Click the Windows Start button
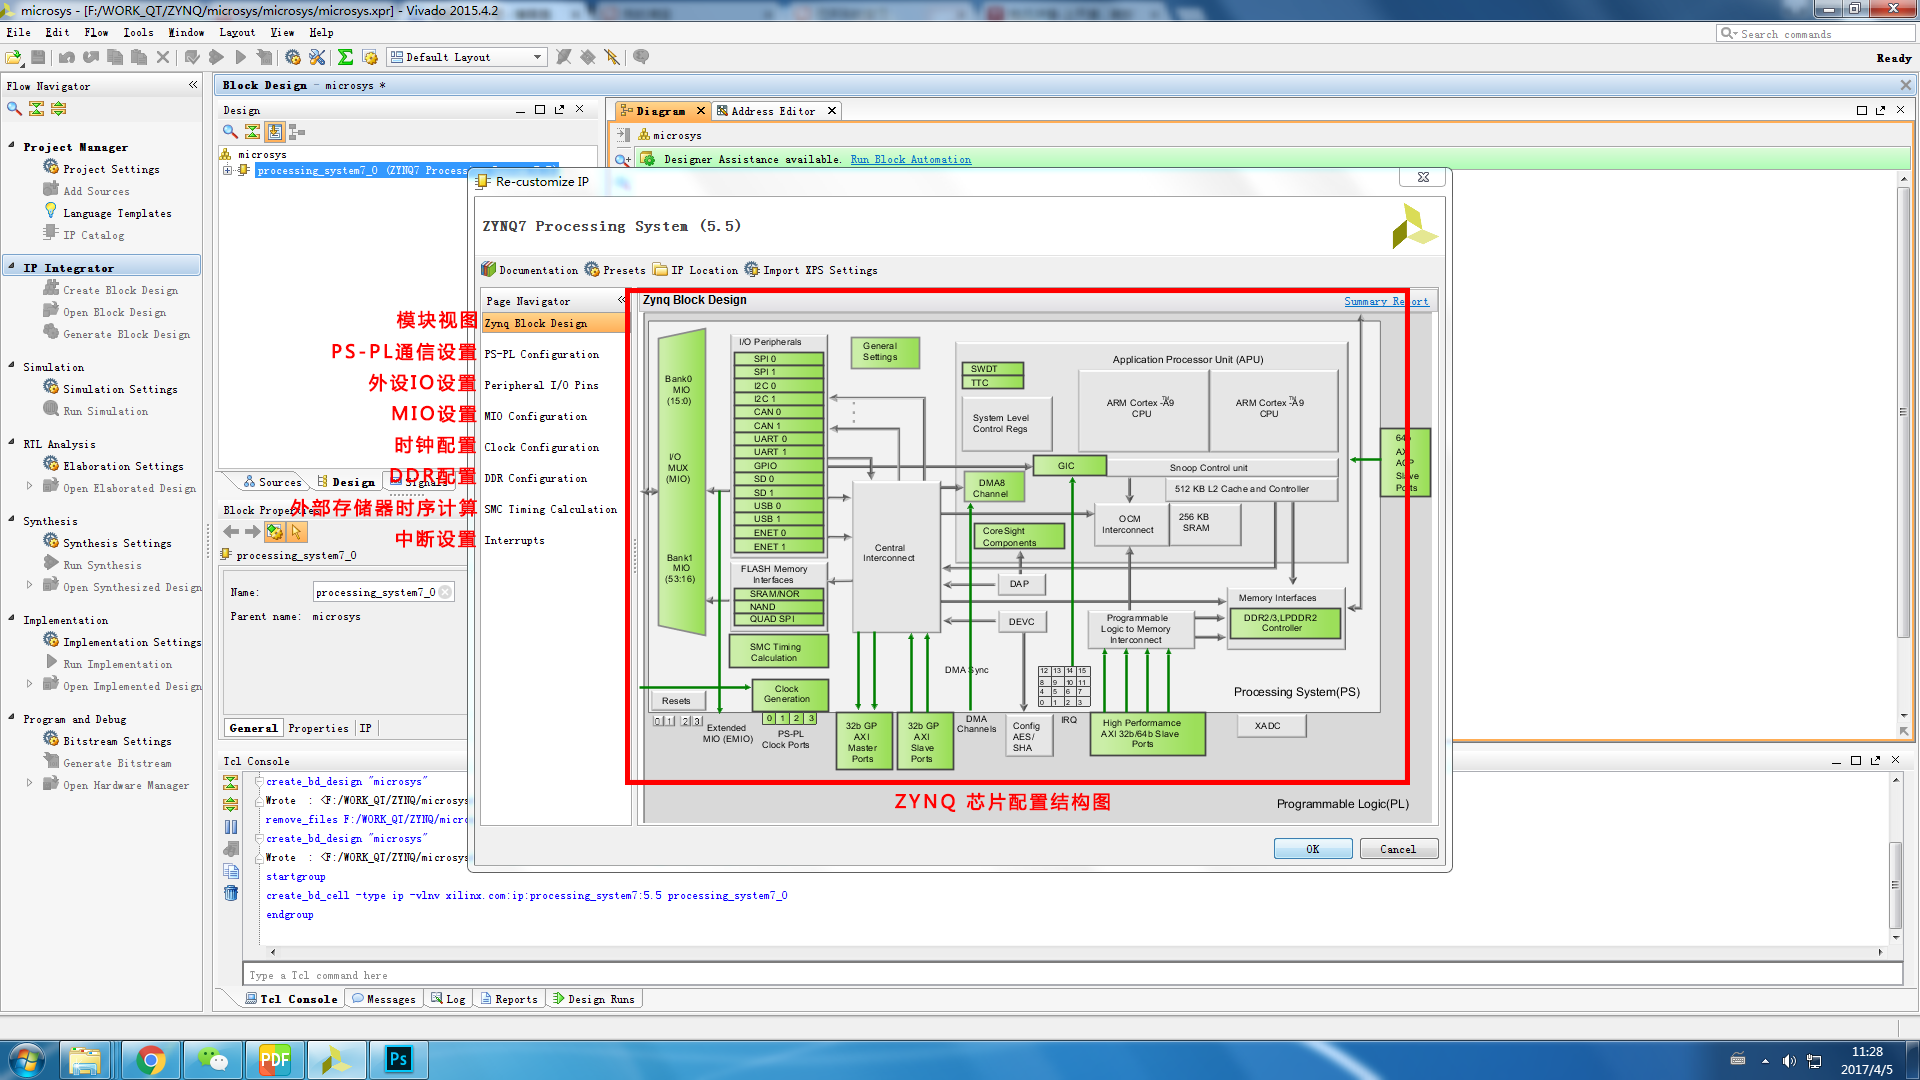 pyautogui.click(x=26, y=1059)
